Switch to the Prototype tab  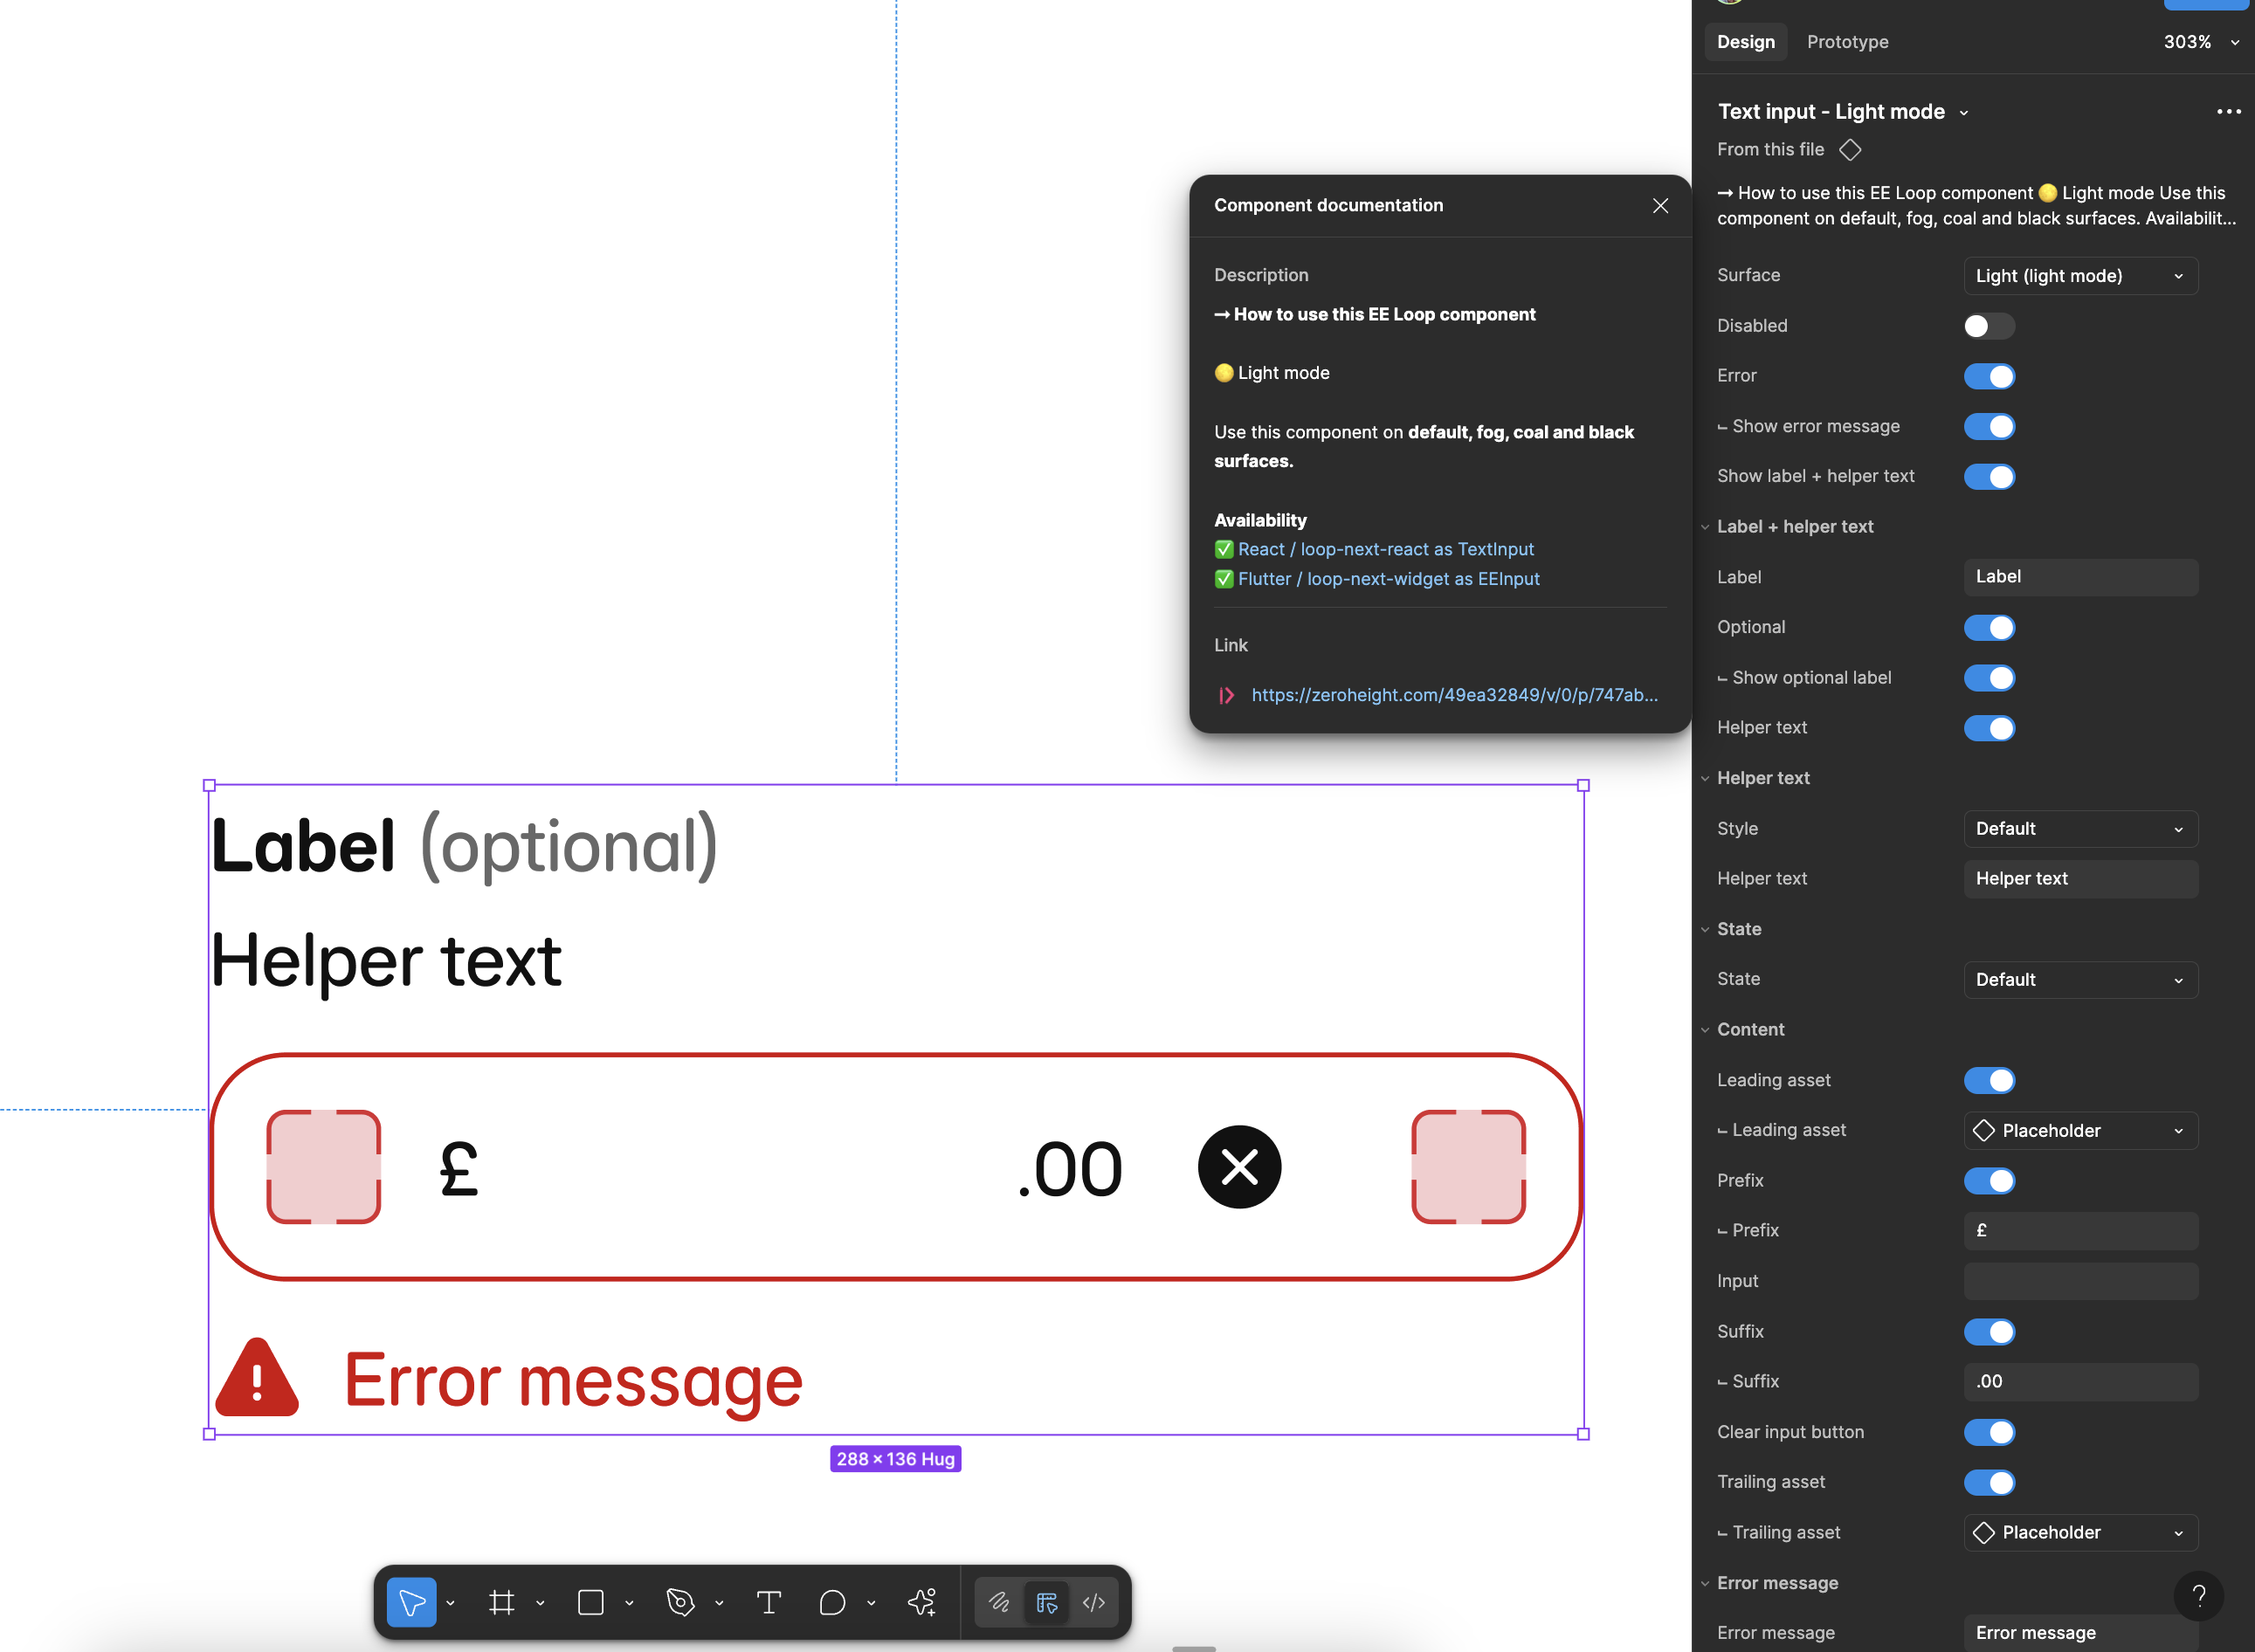point(1847,42)
